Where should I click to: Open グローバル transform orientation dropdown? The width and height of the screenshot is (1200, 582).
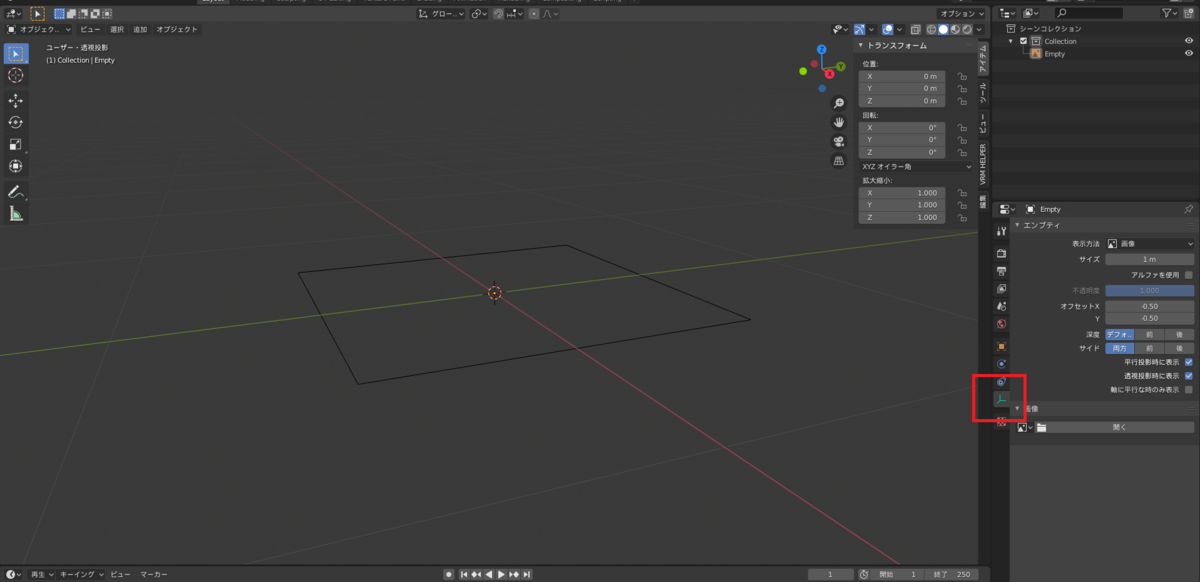click(441, 13)
